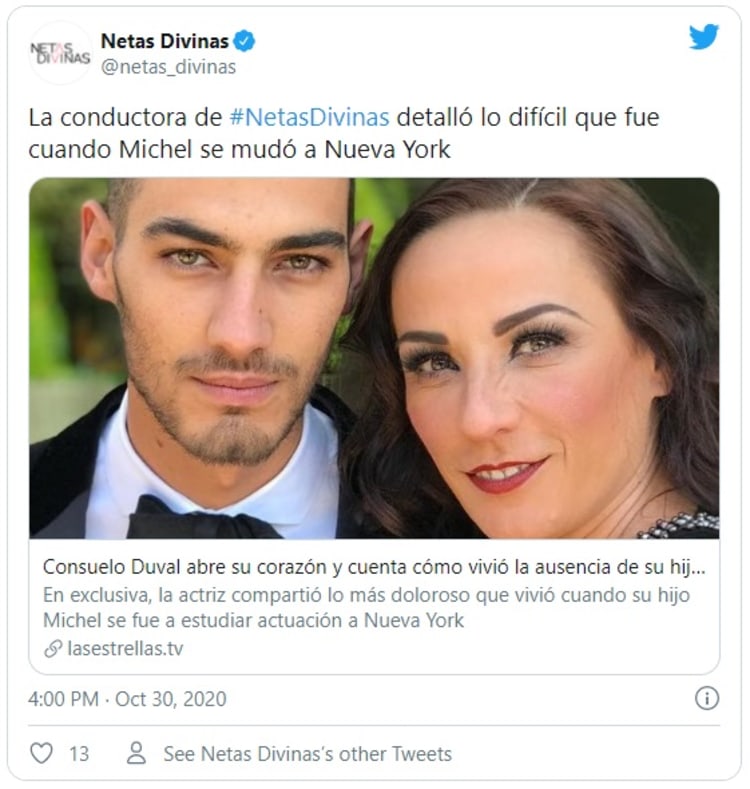Click the Twitter bird logo
The image size is (750, 789).
click(703, 37)
